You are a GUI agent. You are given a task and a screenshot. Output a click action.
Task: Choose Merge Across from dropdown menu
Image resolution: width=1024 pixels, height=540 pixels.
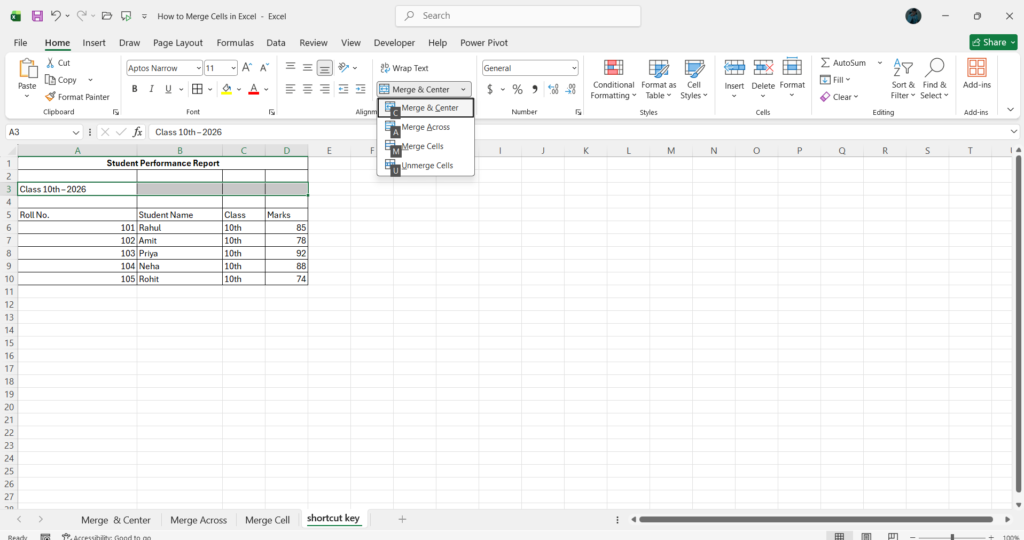pyautogui.click(x=426, y=127)
